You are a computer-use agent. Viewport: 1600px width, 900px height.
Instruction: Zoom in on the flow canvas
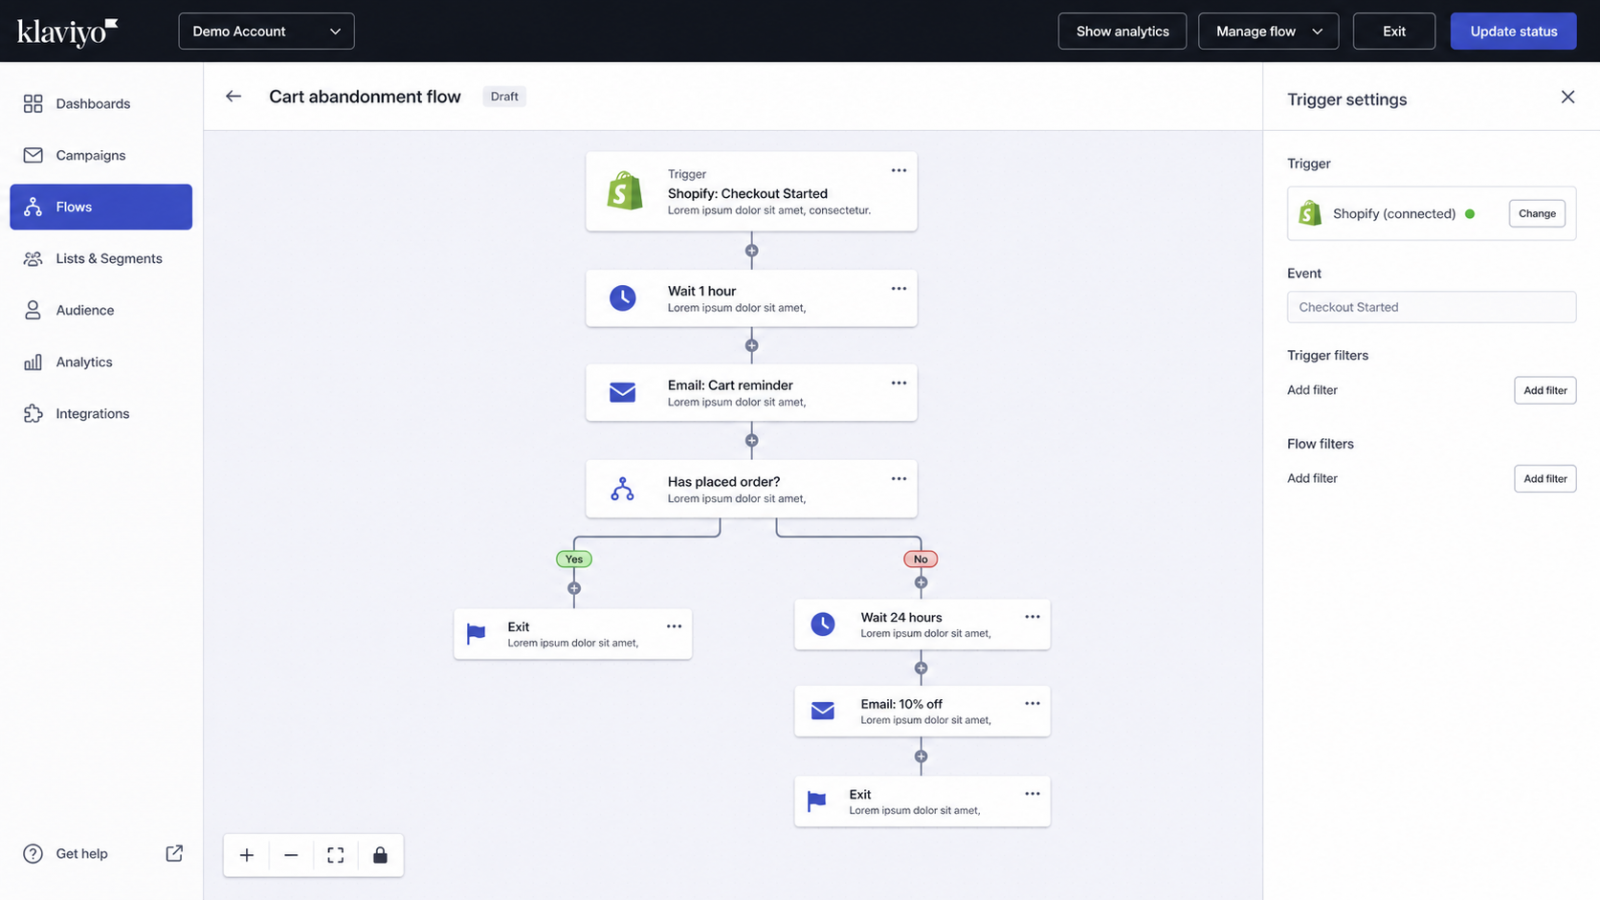click(247, 855)
